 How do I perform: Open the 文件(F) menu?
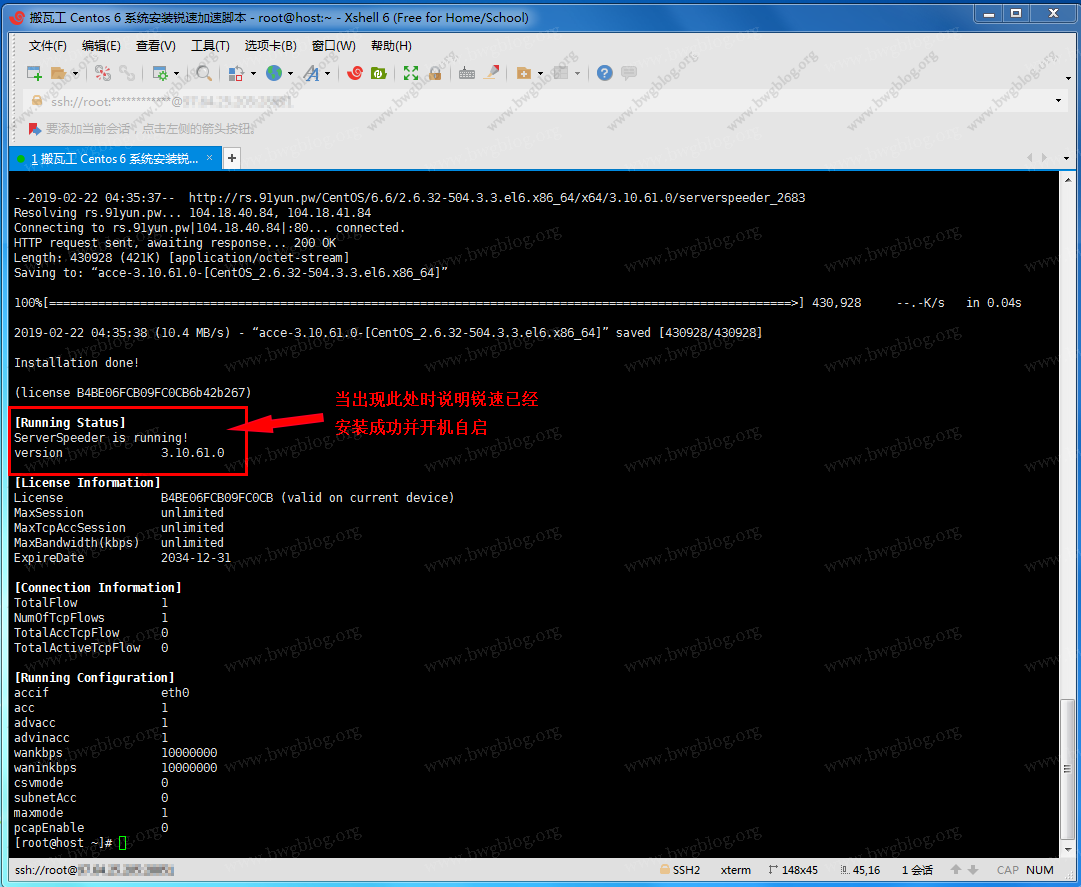pyautogui.click(x=48, y=45)
